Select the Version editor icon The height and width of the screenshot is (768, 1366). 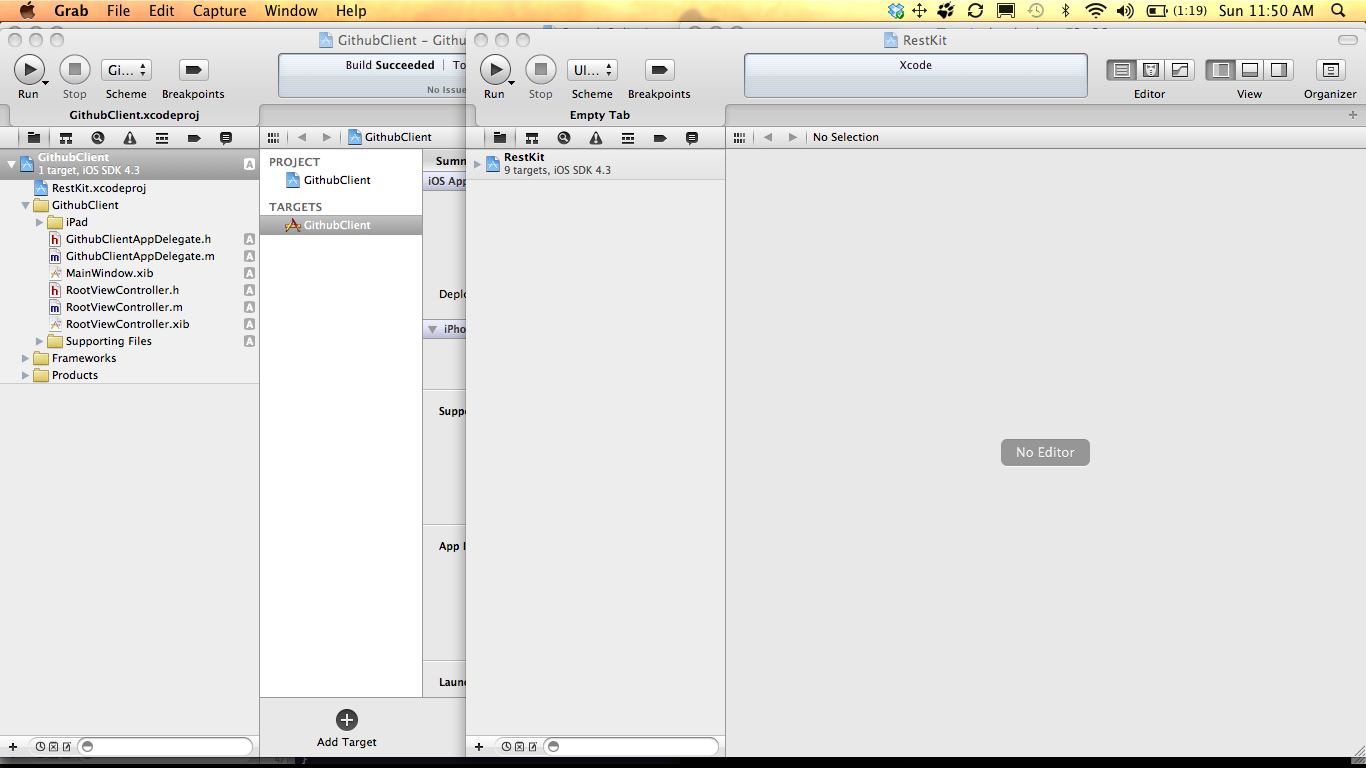pyautogui.click(x=1179, y=70)
